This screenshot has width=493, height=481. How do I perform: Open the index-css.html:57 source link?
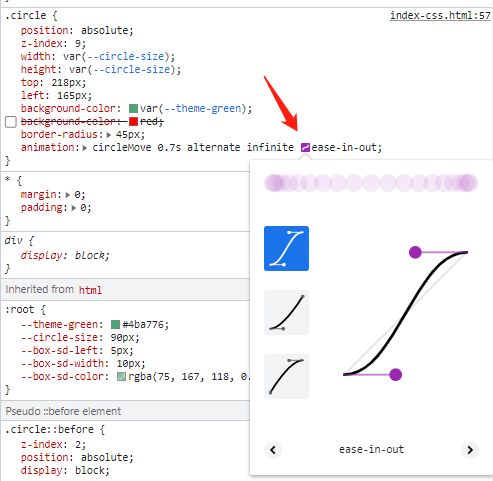[440, 15]
